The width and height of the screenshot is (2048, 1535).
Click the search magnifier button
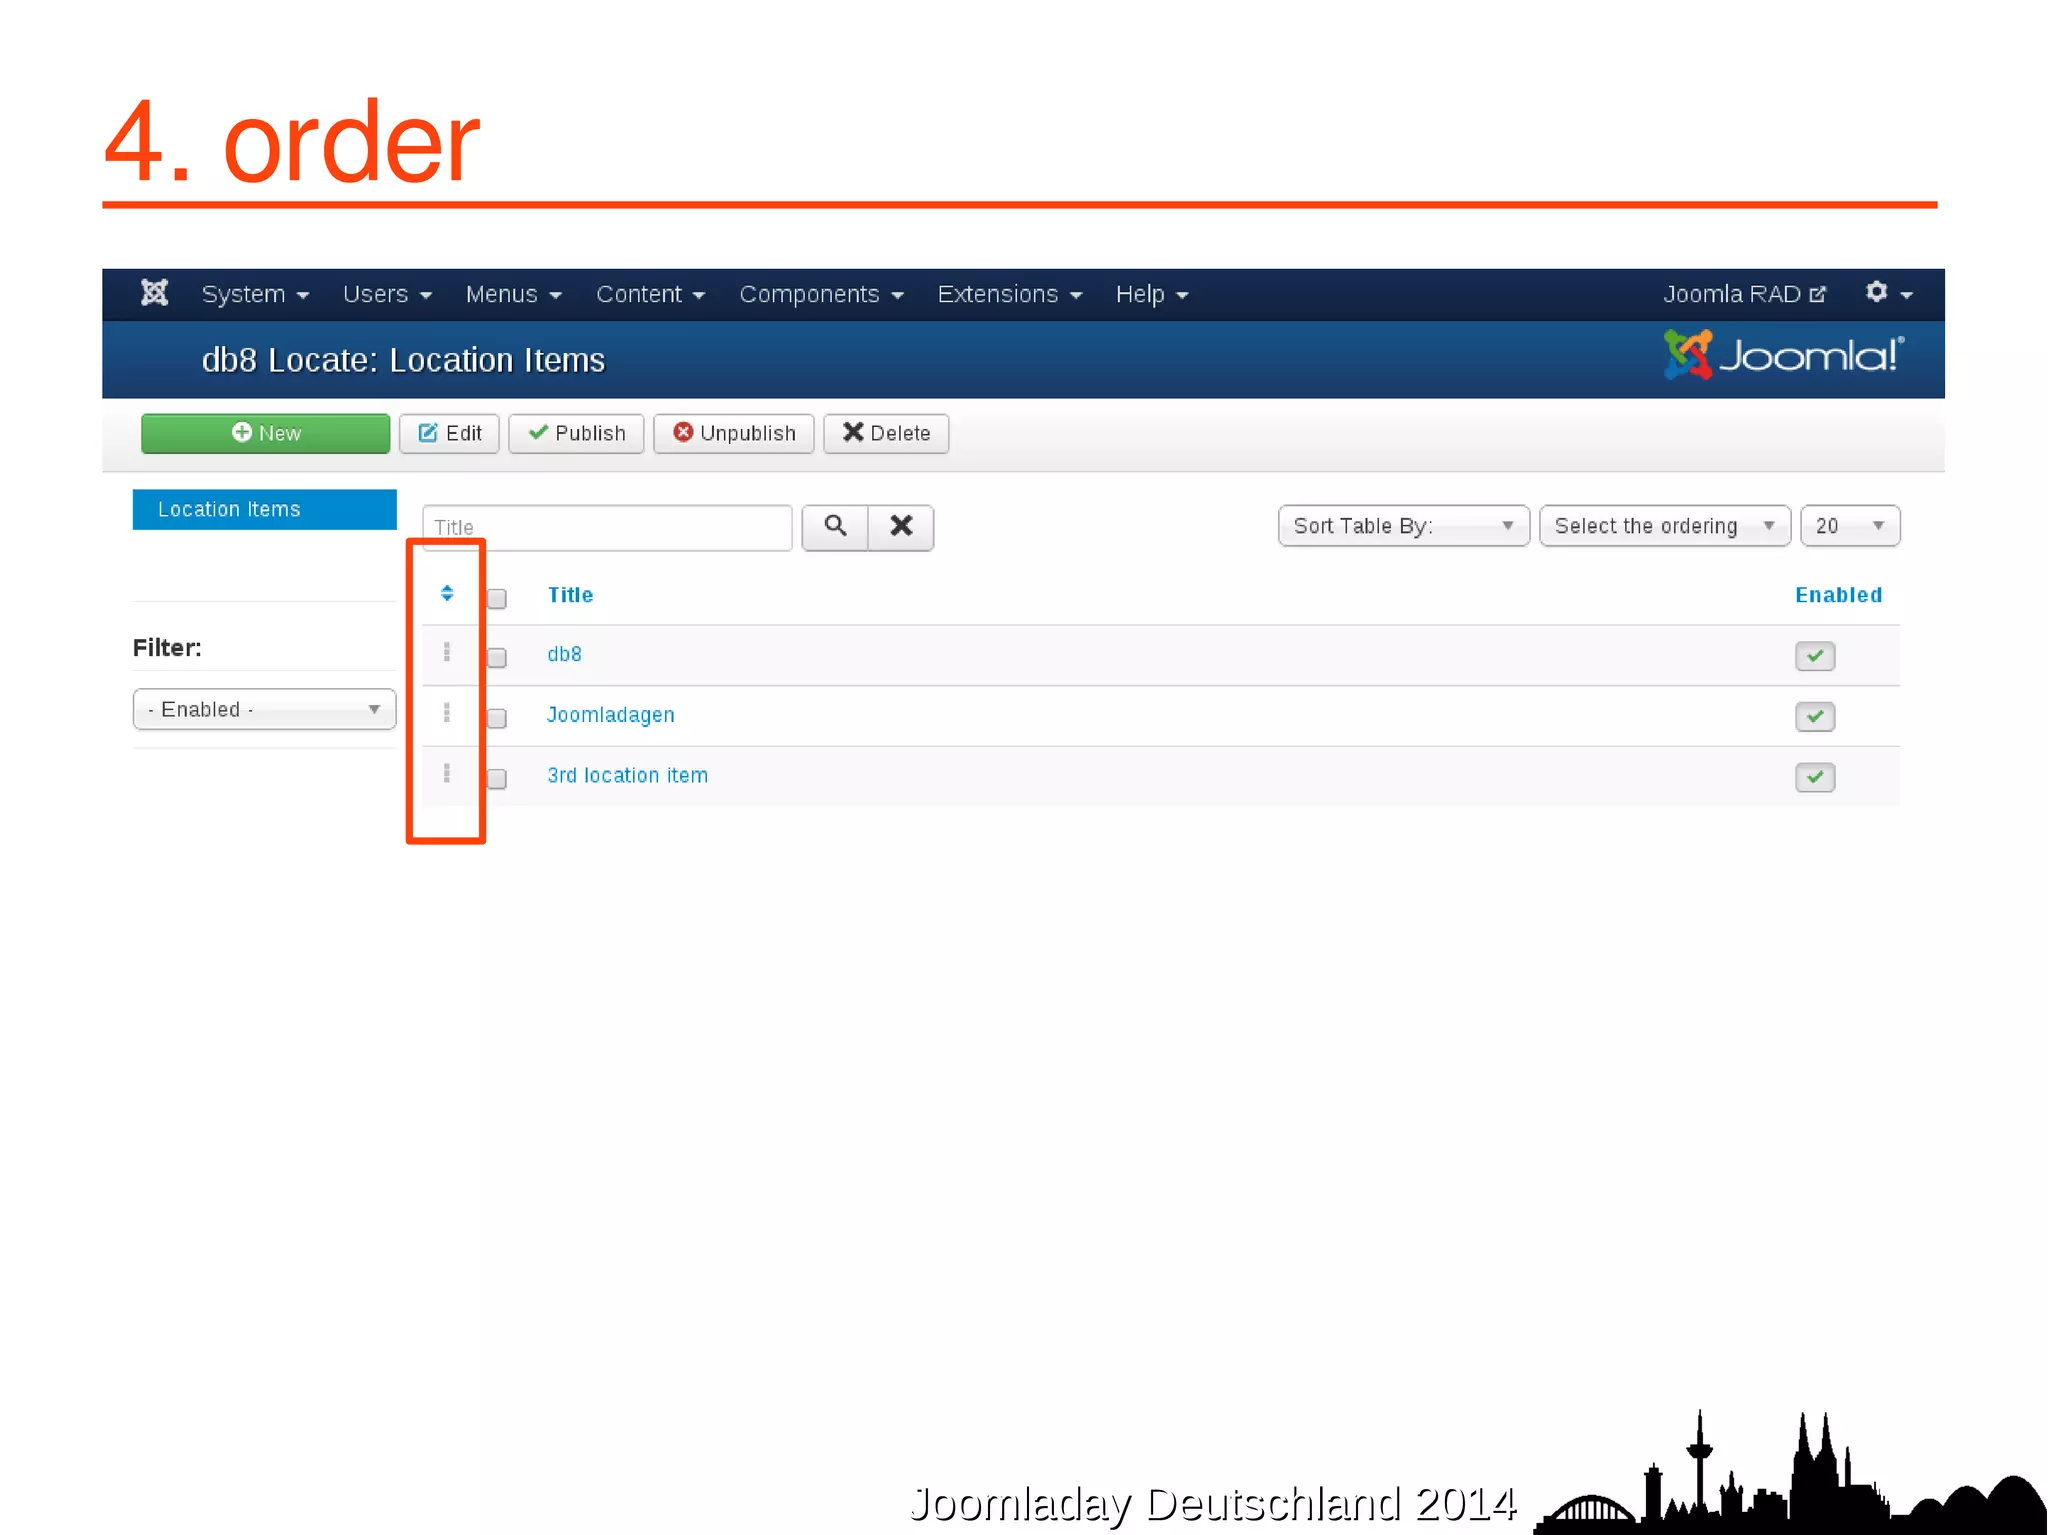pos(835,526)
